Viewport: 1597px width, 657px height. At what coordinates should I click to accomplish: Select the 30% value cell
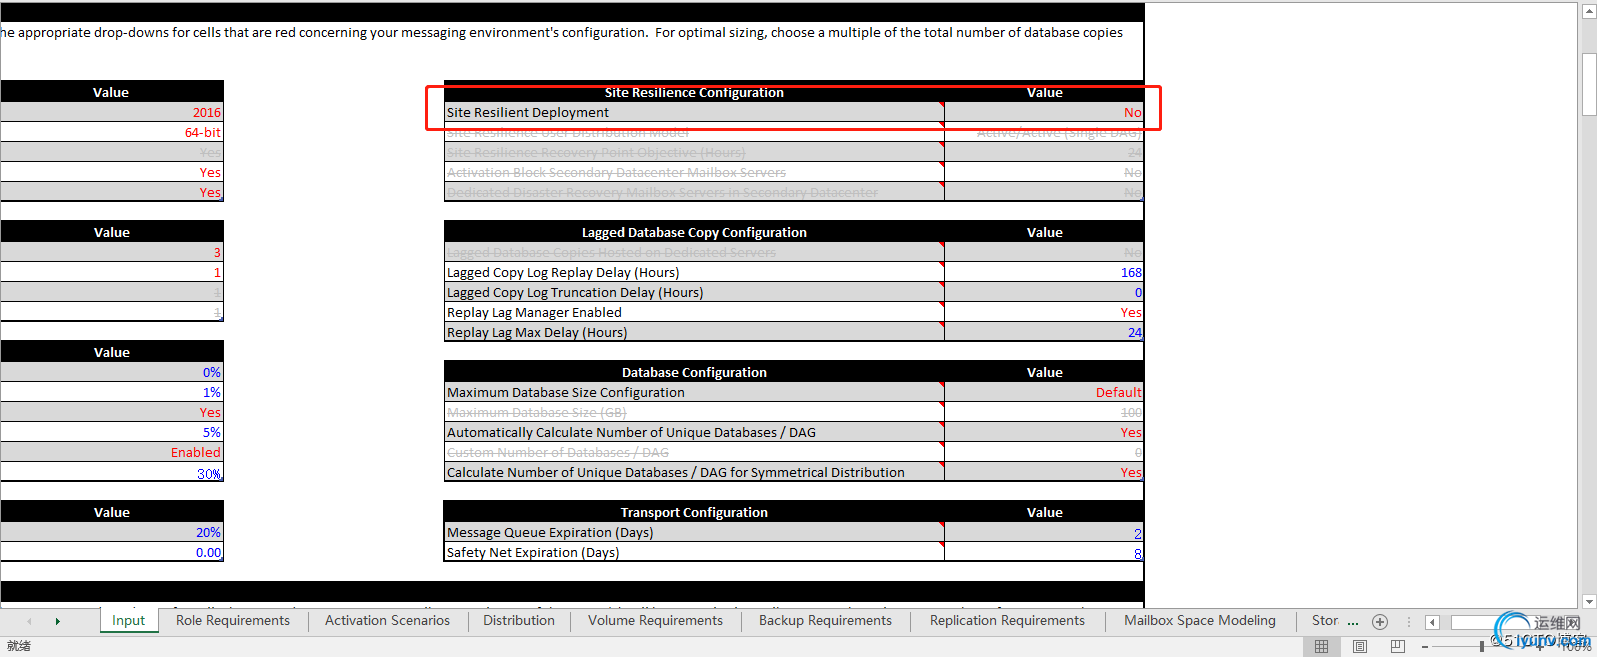pos(112,472)
